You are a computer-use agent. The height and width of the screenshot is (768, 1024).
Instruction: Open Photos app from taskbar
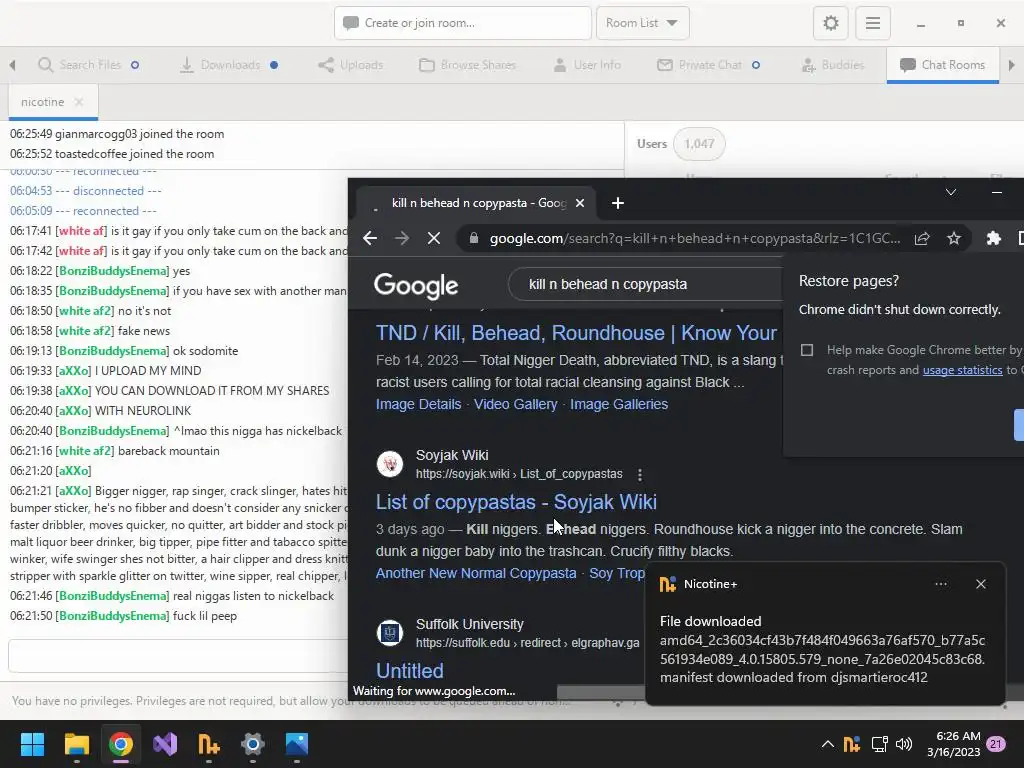tap(296, 744)
